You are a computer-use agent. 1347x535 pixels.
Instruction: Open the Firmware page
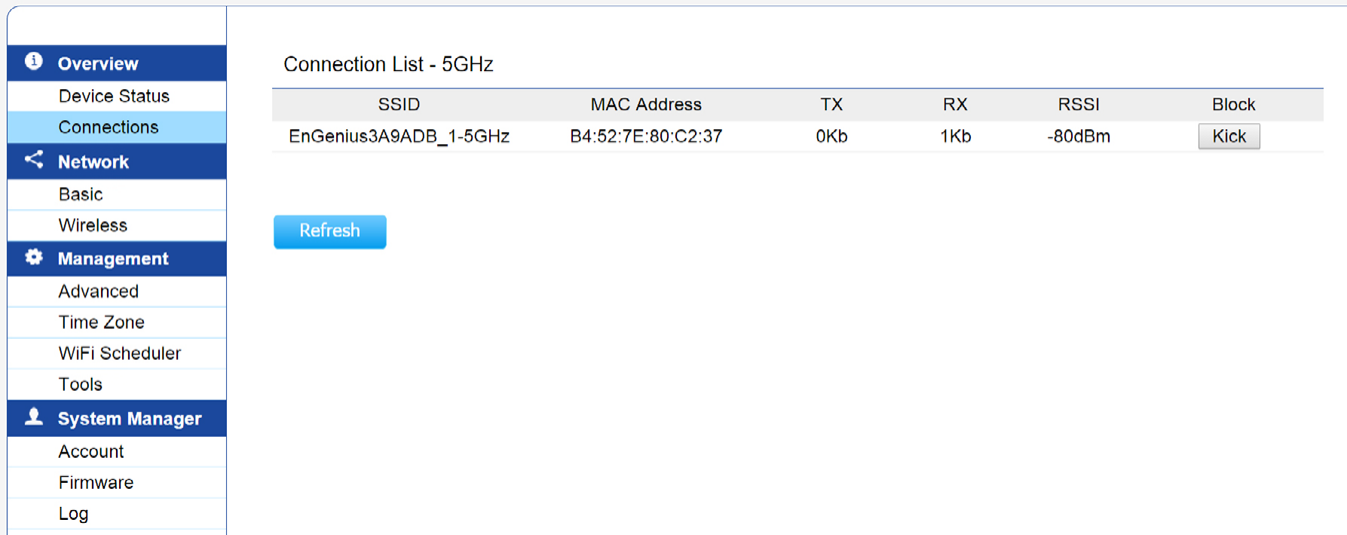96,482
